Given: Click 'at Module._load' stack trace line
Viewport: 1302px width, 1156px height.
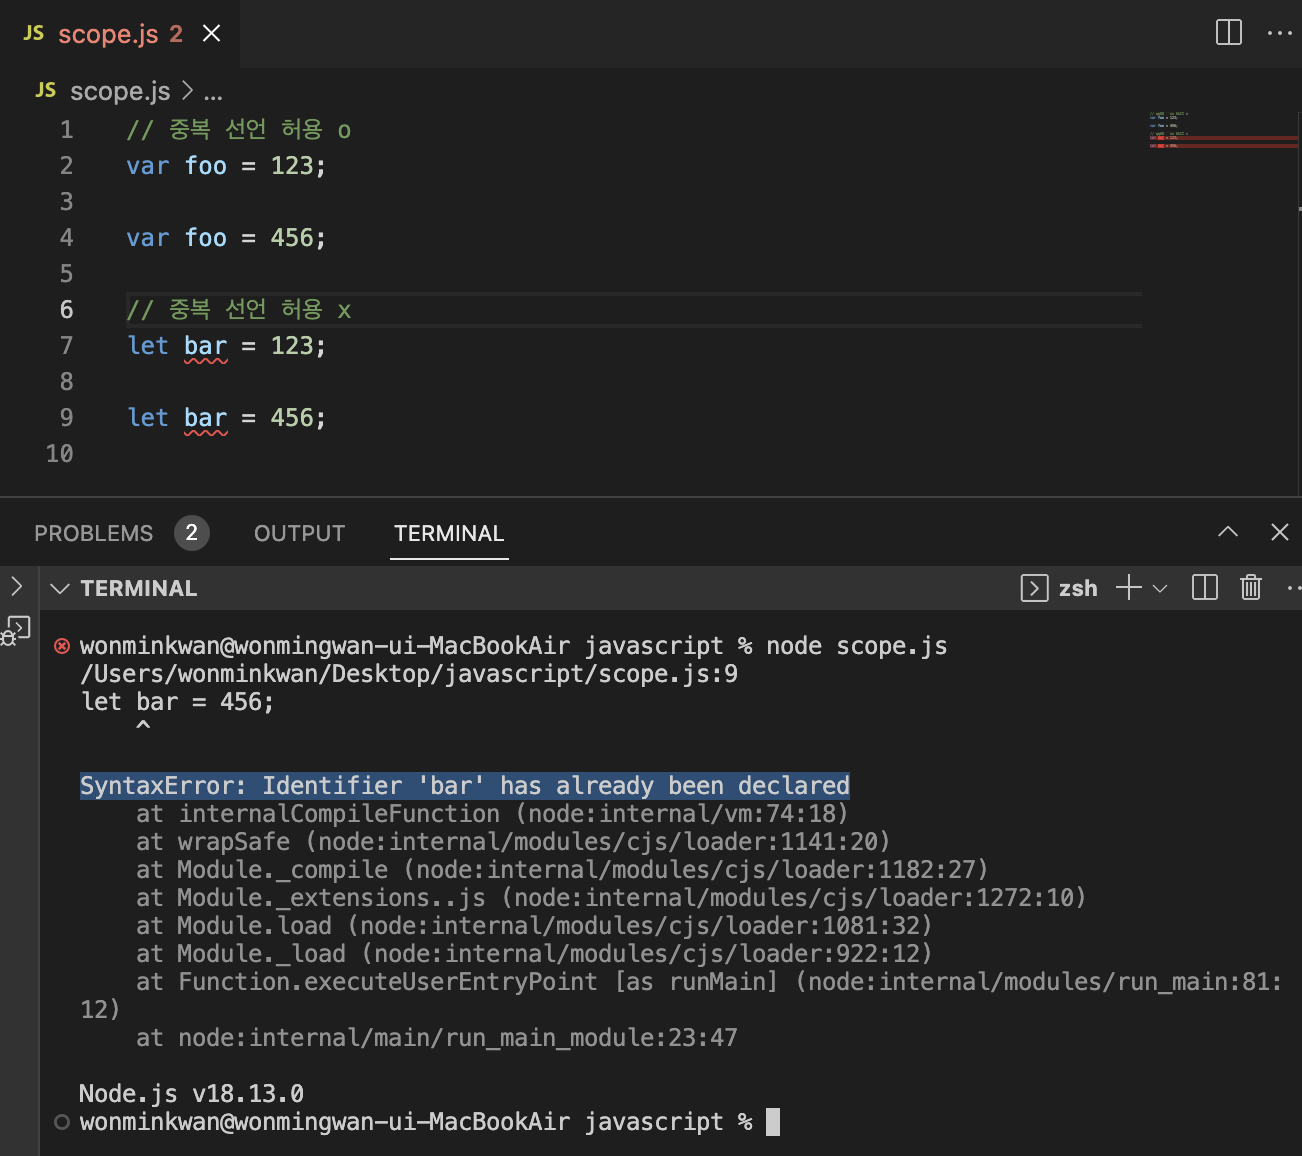Looking at the screenshot, I should coord(534,954).
